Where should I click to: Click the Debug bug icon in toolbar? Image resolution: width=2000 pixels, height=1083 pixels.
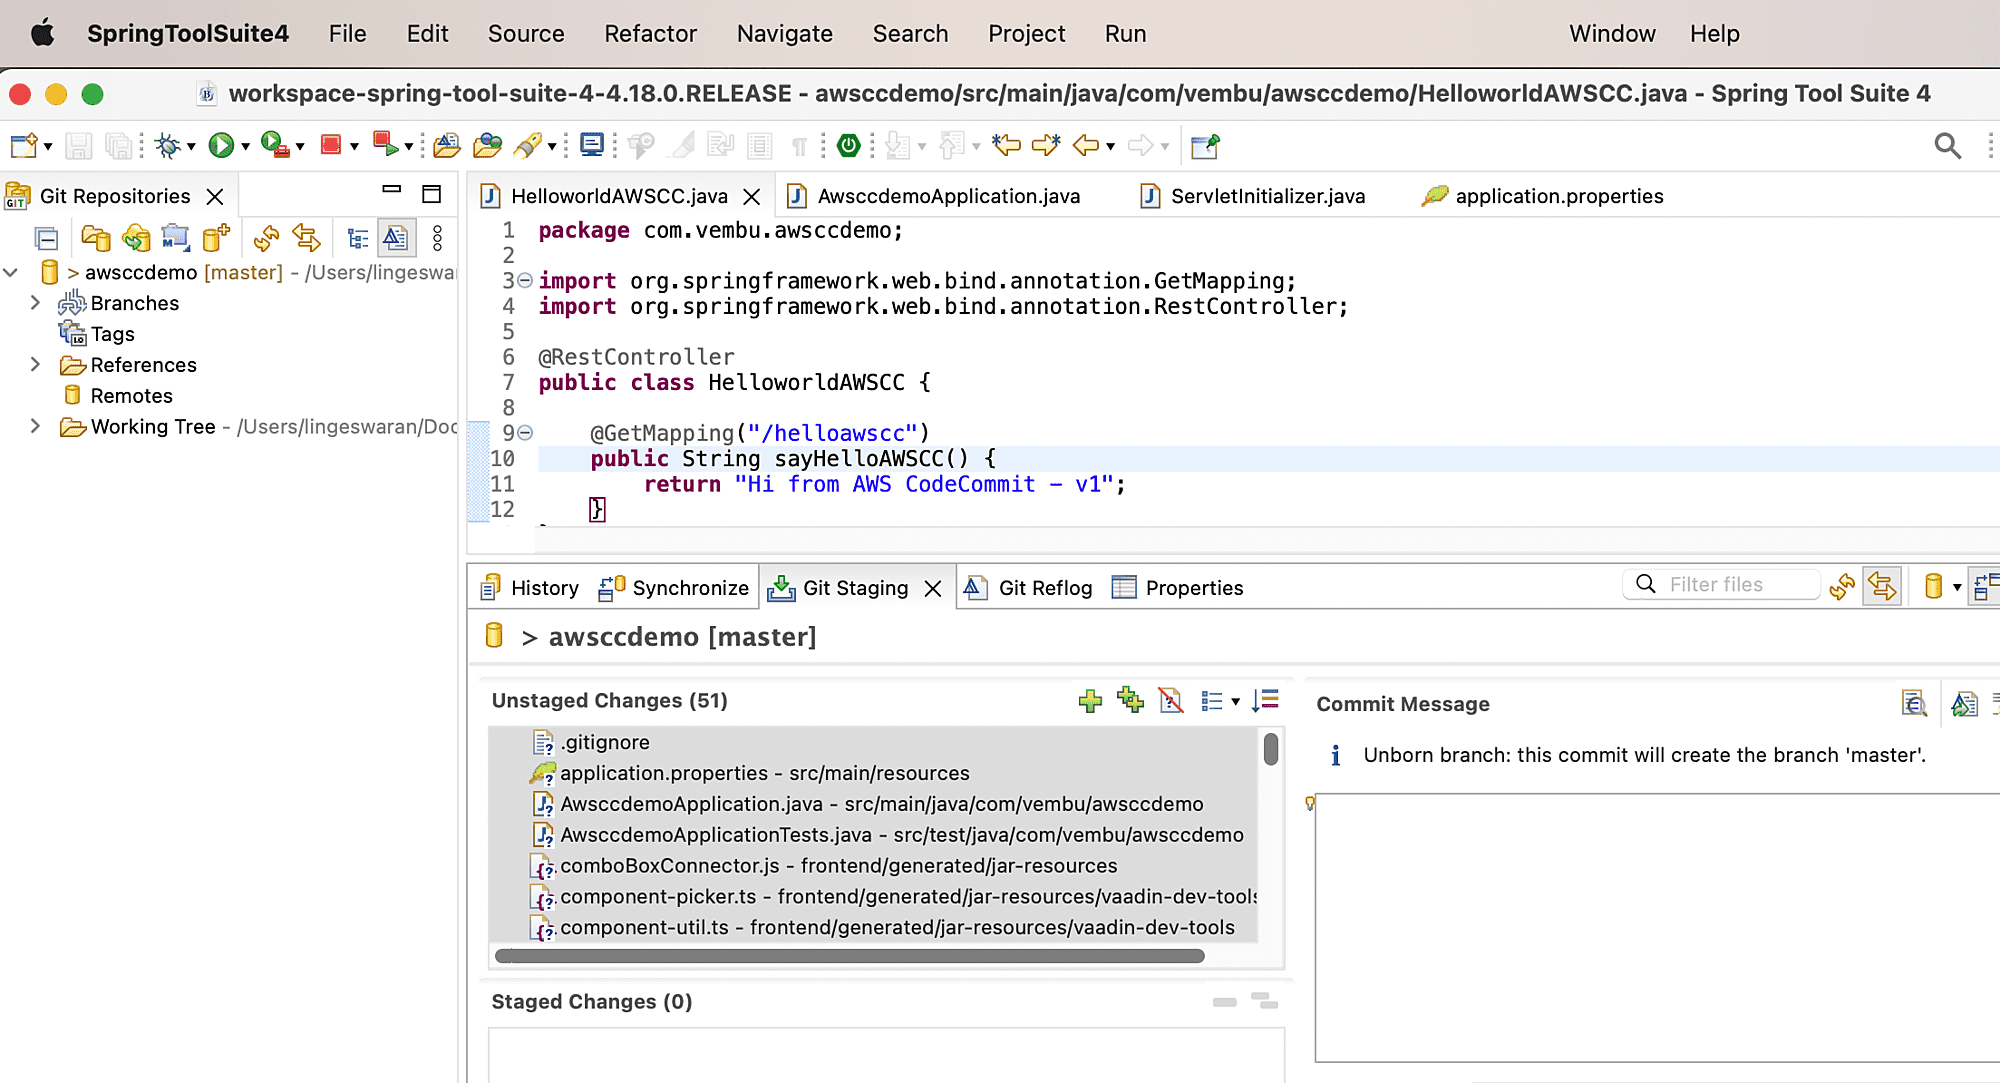coord(168,146)
